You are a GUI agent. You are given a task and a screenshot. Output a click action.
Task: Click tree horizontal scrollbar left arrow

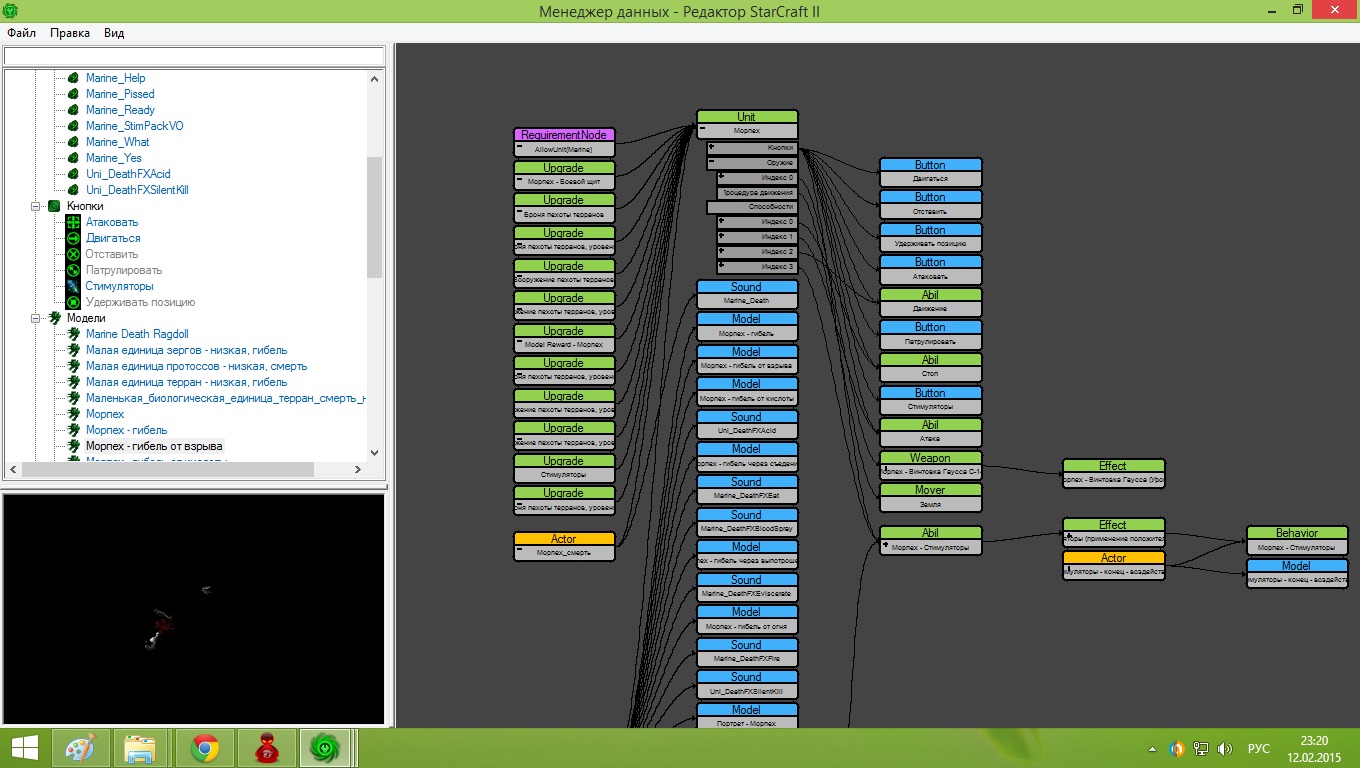point(13,469)
